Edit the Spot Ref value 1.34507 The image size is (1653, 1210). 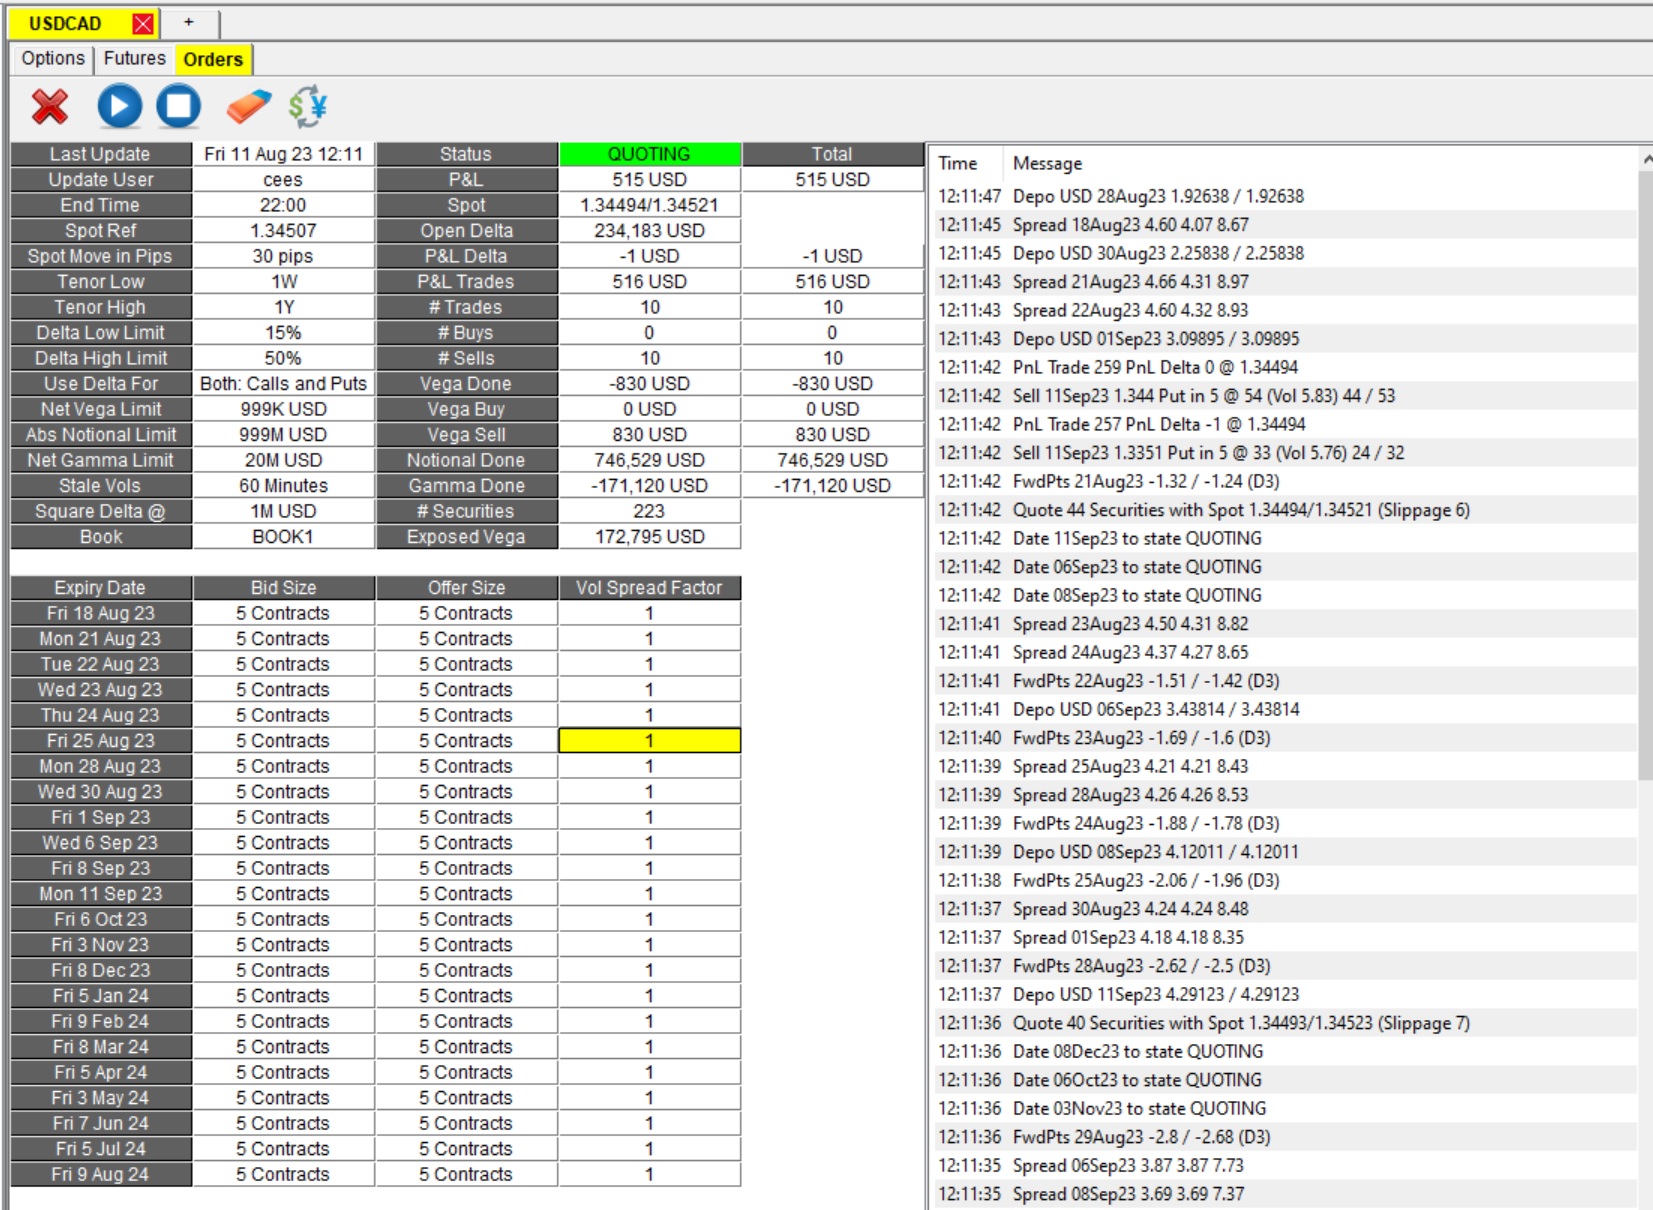tap(283, 230)
